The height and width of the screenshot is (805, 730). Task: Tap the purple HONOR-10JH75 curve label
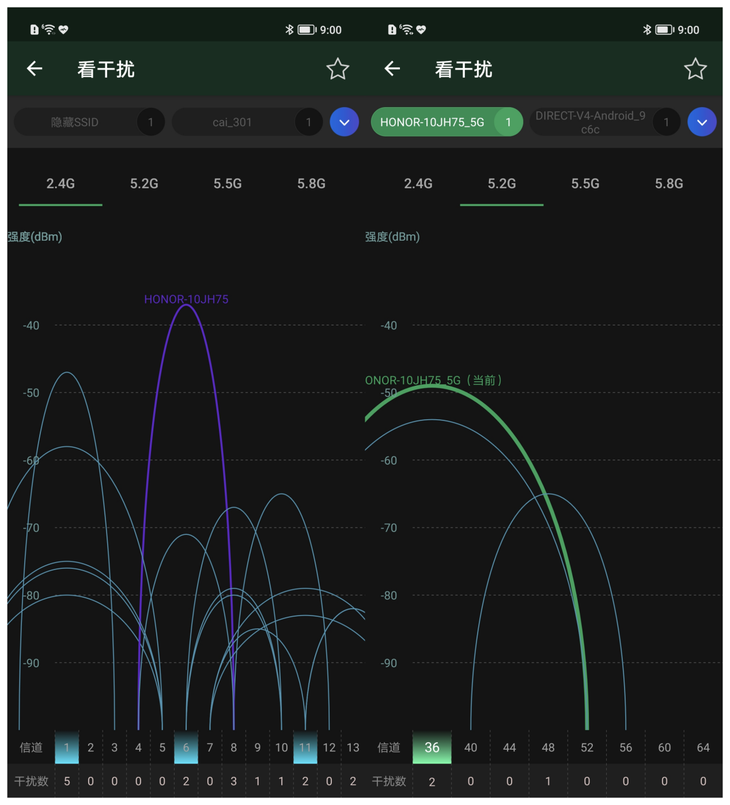coord(186,299)
